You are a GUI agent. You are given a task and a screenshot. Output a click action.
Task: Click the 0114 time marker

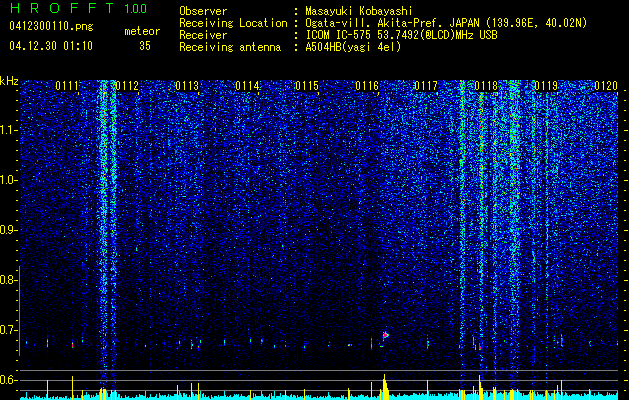point(247,86)
